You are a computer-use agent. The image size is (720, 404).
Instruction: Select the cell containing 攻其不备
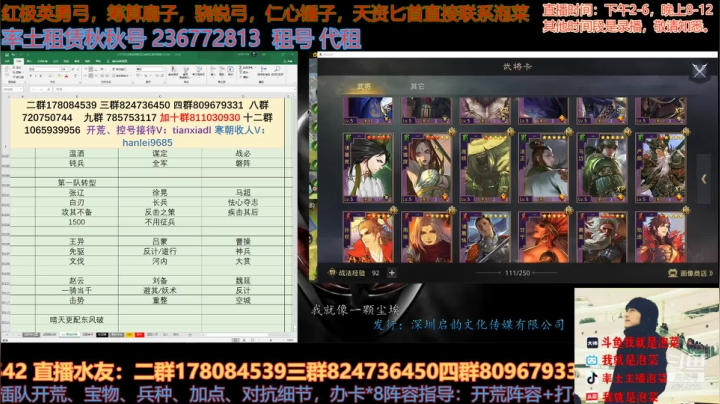click(77, 212)
